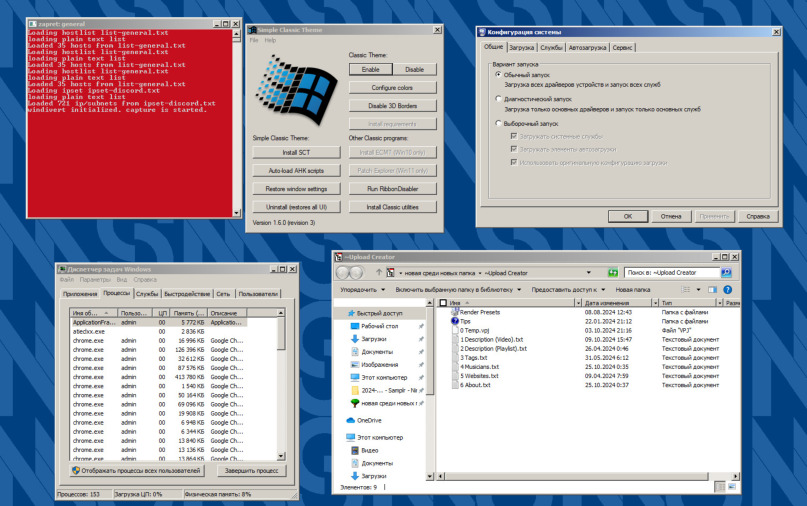Click the up arrow navigation icon in Explorer
This screenshot has height=506, width=807.
pos(378,272)
